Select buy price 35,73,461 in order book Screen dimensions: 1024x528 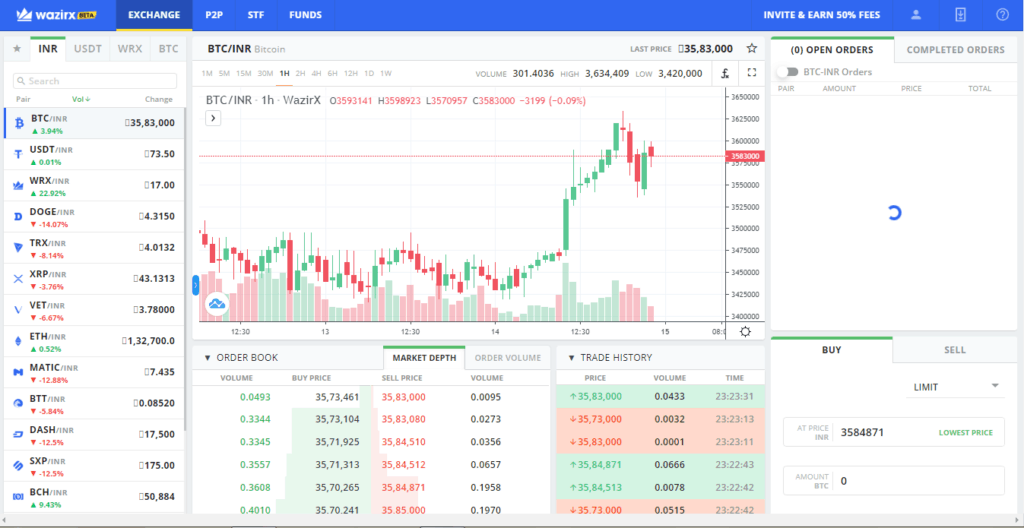(337, 397)
